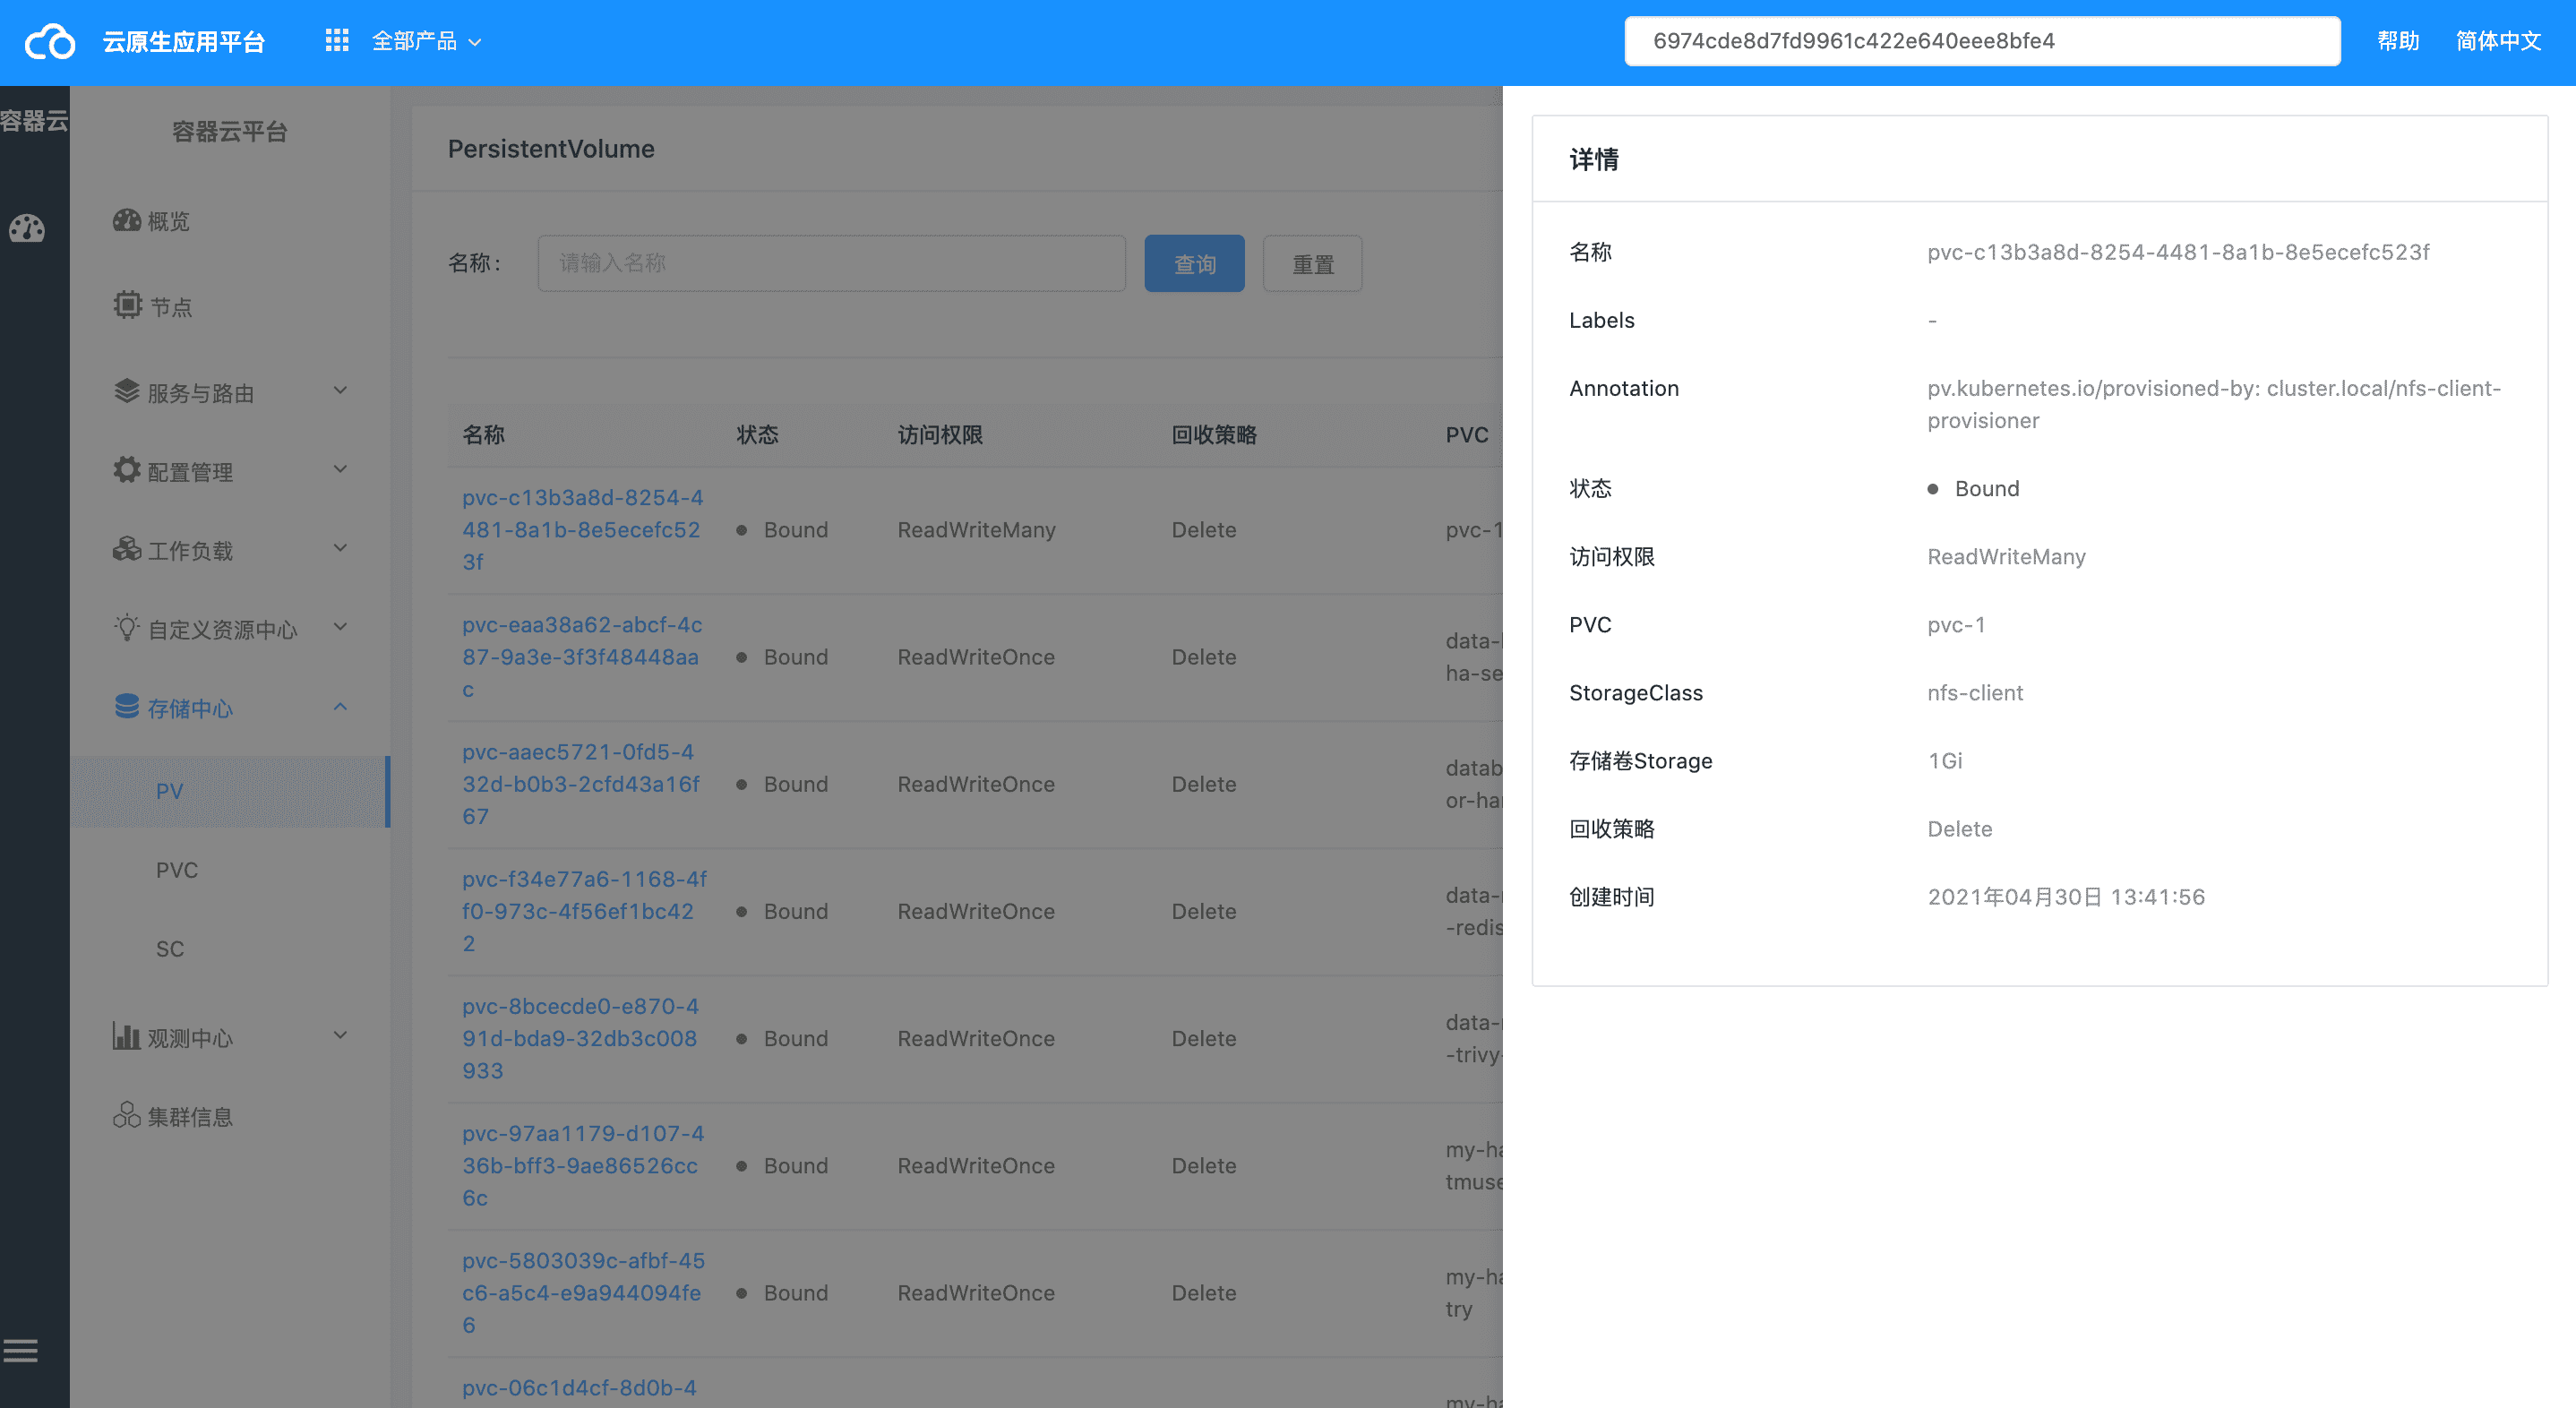
Task: Select the PVC submenu item
Action: [x=229, y=870]
